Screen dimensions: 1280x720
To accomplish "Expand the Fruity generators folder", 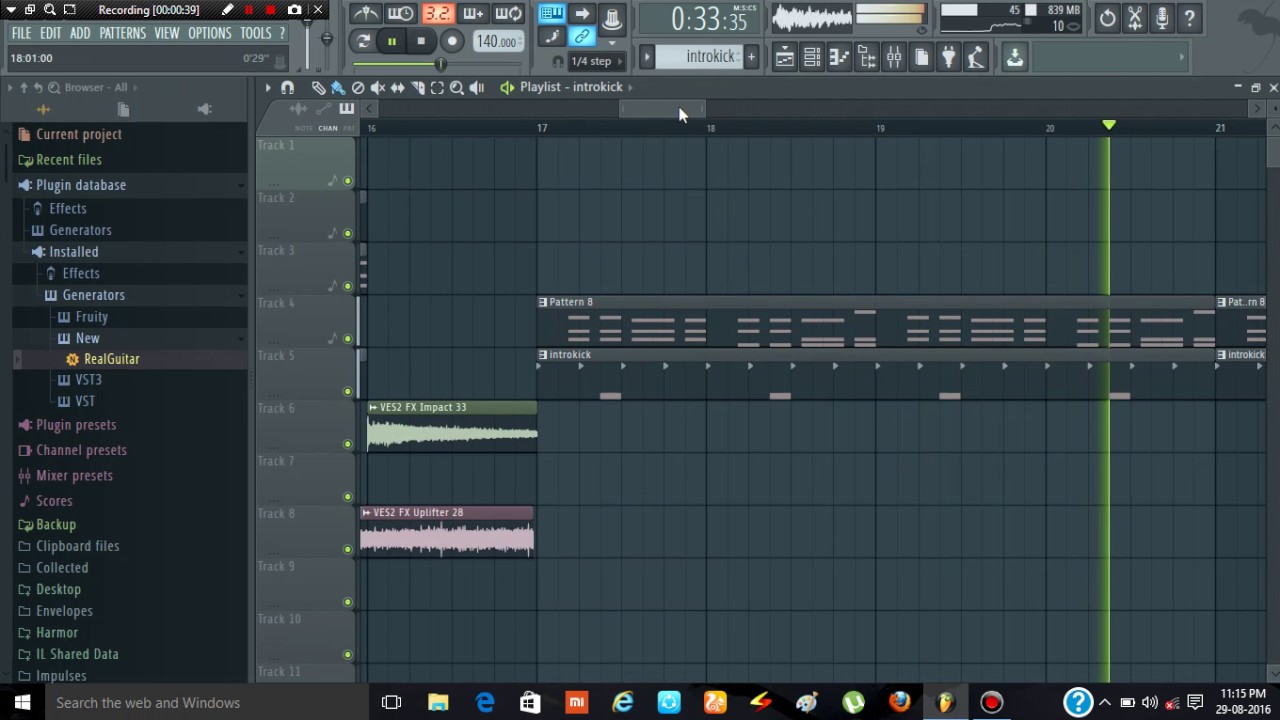I will (x=91, y=317).
